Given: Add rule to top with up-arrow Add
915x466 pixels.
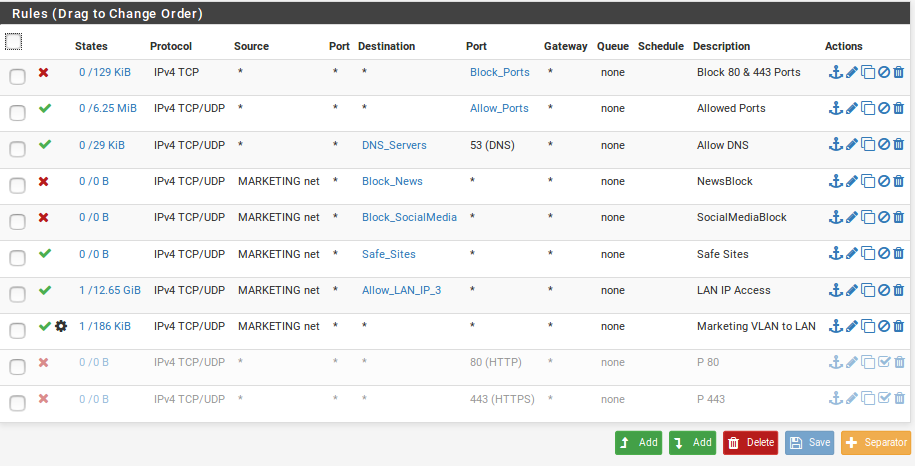Looking at the screenshot, I should (638, 443).
